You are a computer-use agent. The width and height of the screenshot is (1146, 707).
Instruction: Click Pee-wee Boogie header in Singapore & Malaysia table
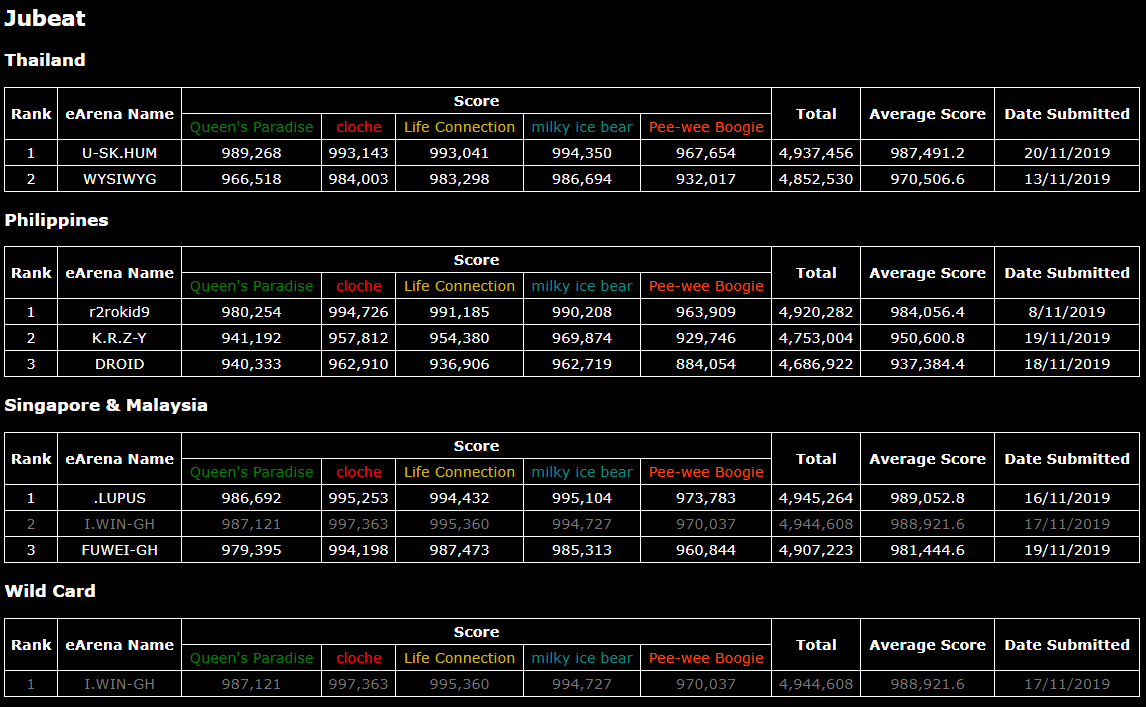tap(706, 472)
